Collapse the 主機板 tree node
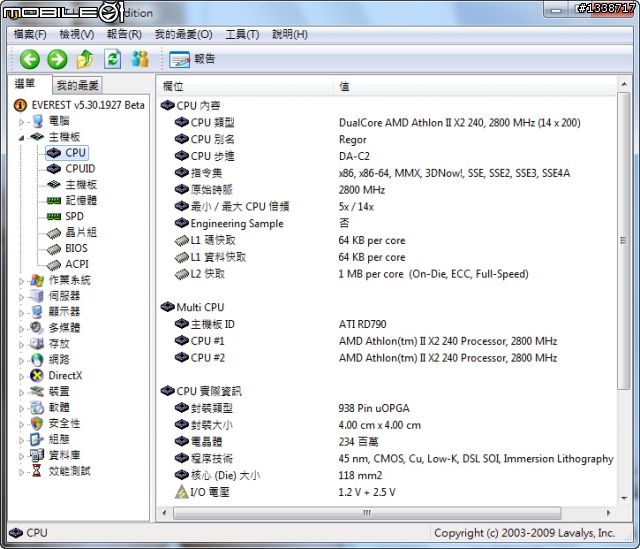Viewport: 640px width, 549px height. pyautogui.click(x=22, y=138)
